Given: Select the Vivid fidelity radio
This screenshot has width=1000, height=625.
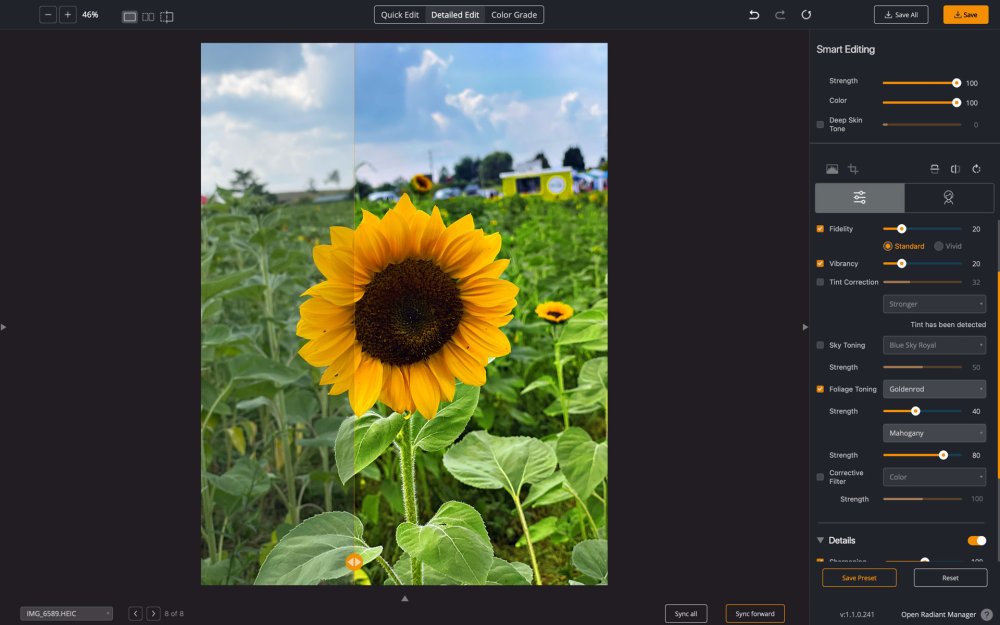Looking at the screenshot, I should (x=938, y=246).
